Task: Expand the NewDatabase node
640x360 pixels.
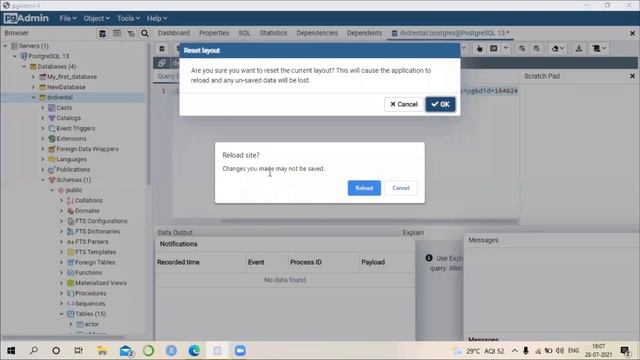Action: tap(33, 87)
